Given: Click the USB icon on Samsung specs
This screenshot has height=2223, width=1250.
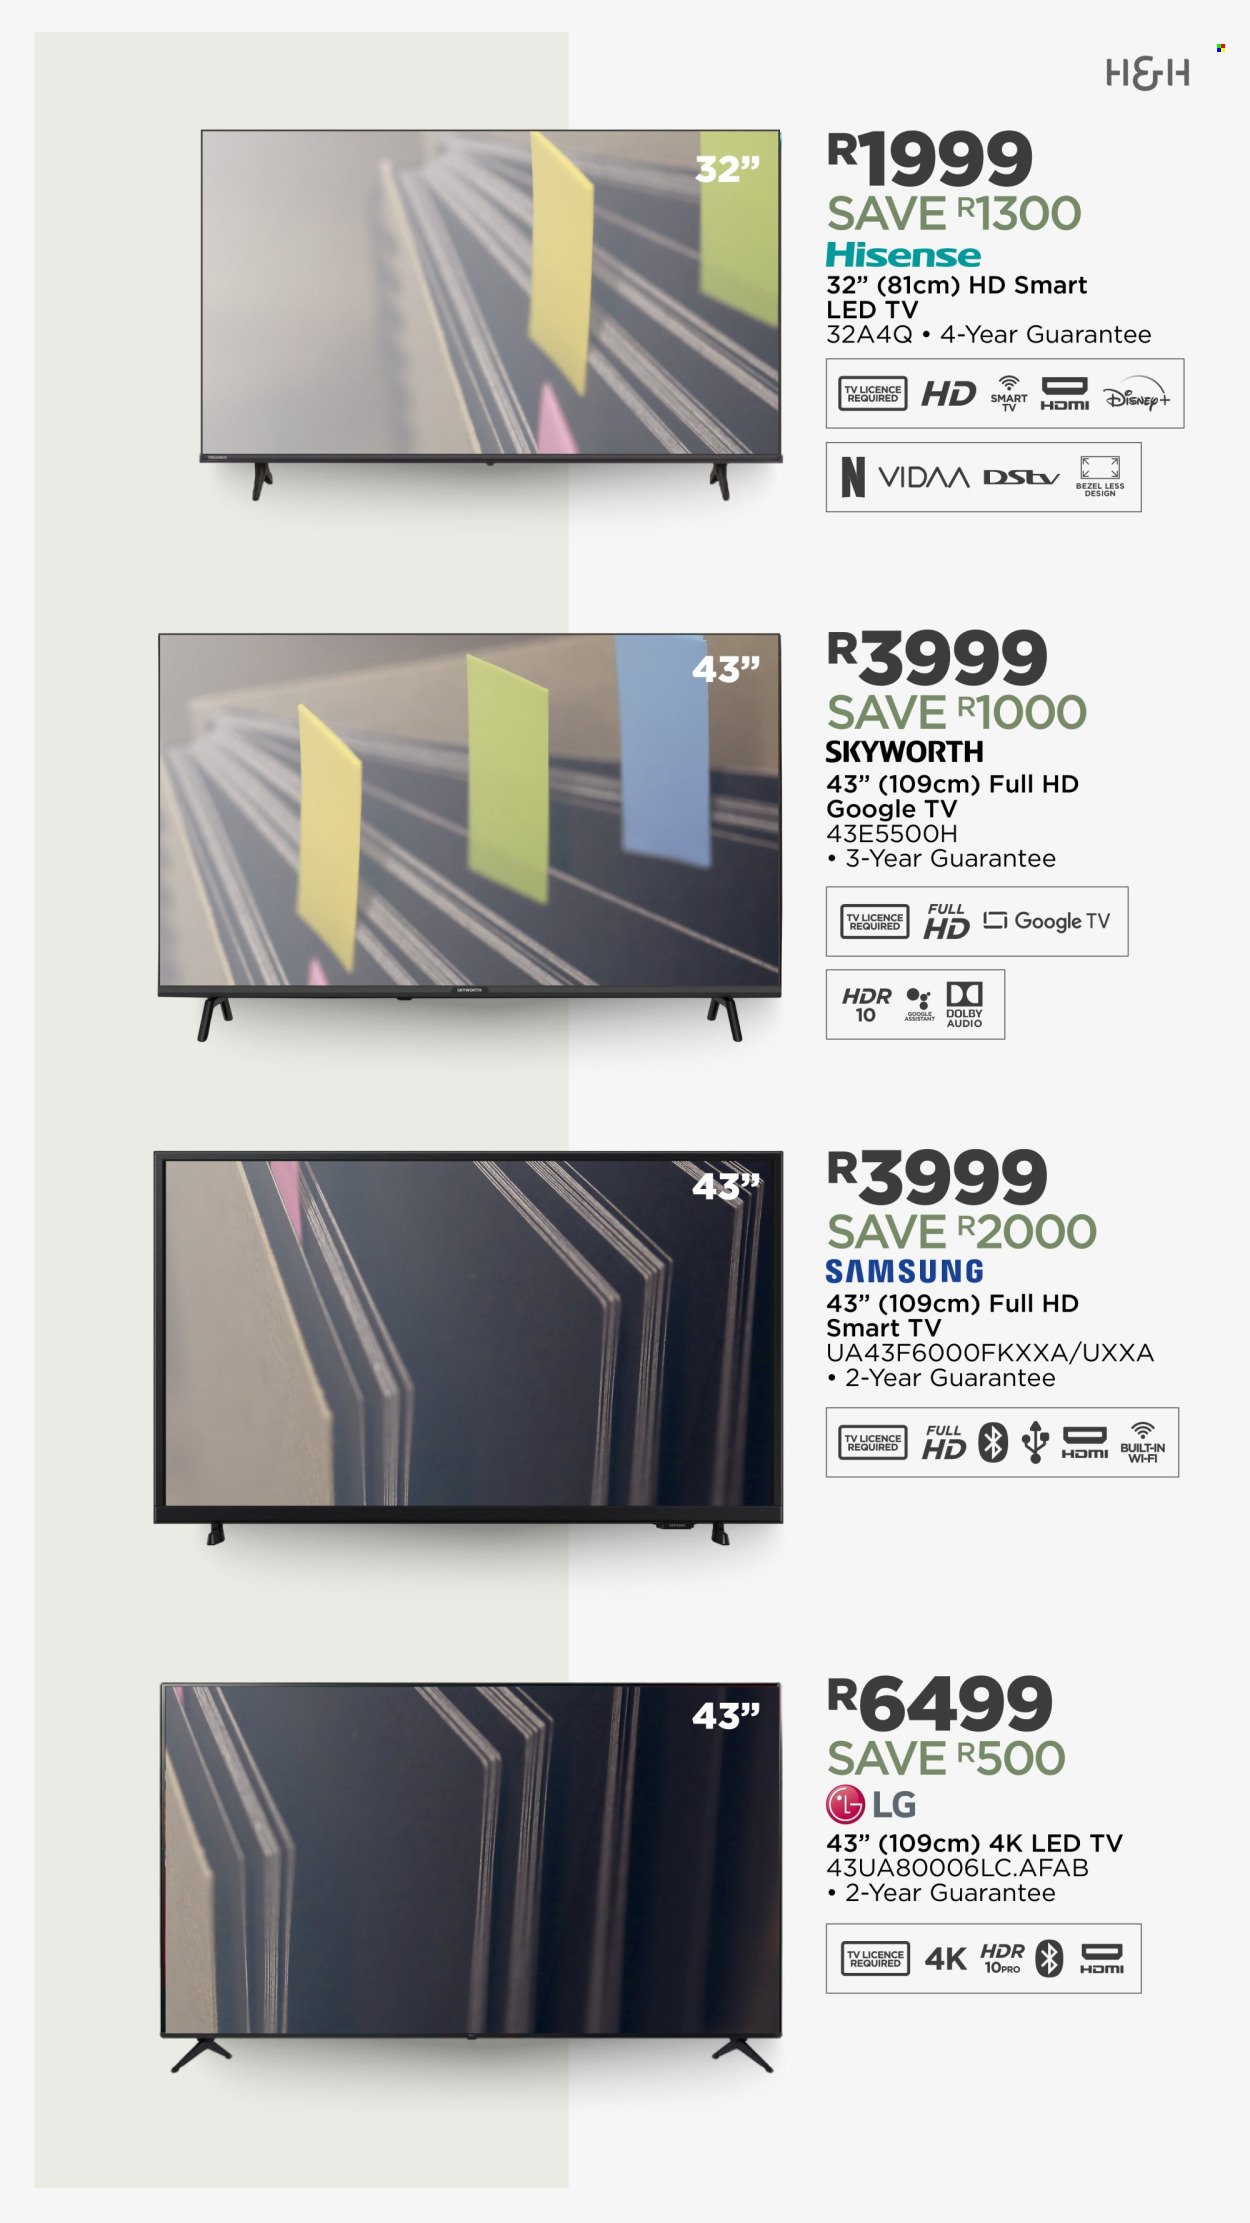Looking at the screenshot, I should [1035, 1442].
